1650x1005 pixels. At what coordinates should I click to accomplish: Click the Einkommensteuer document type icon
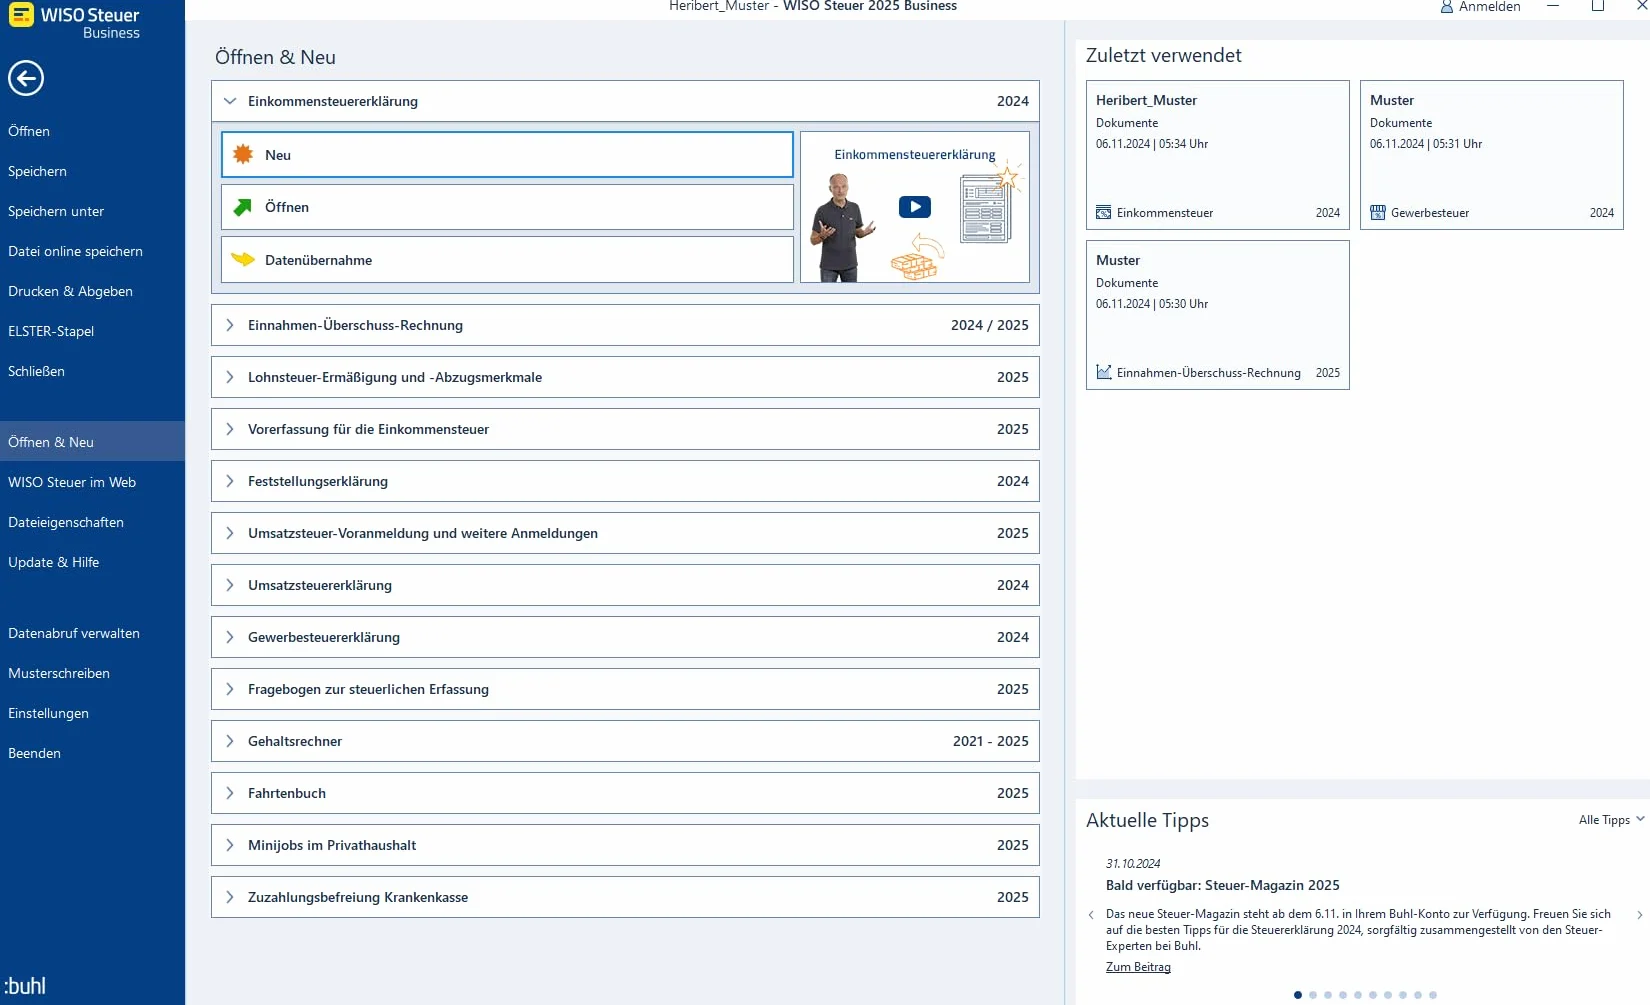click(1104, 213)
